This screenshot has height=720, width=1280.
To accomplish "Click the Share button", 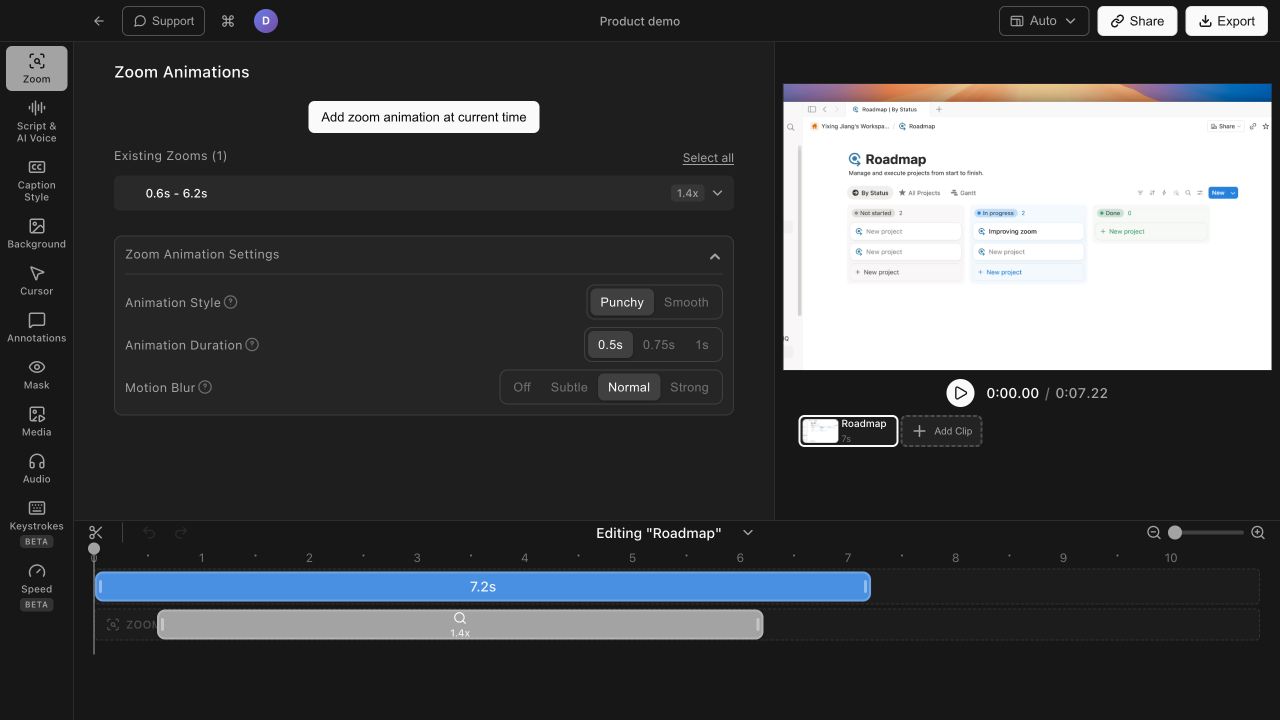I will click(x=1138, y=21).
